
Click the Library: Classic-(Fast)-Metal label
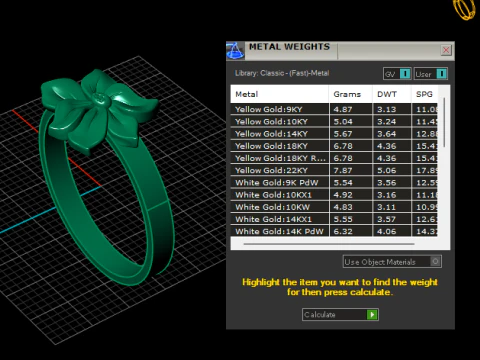point(282,73)
